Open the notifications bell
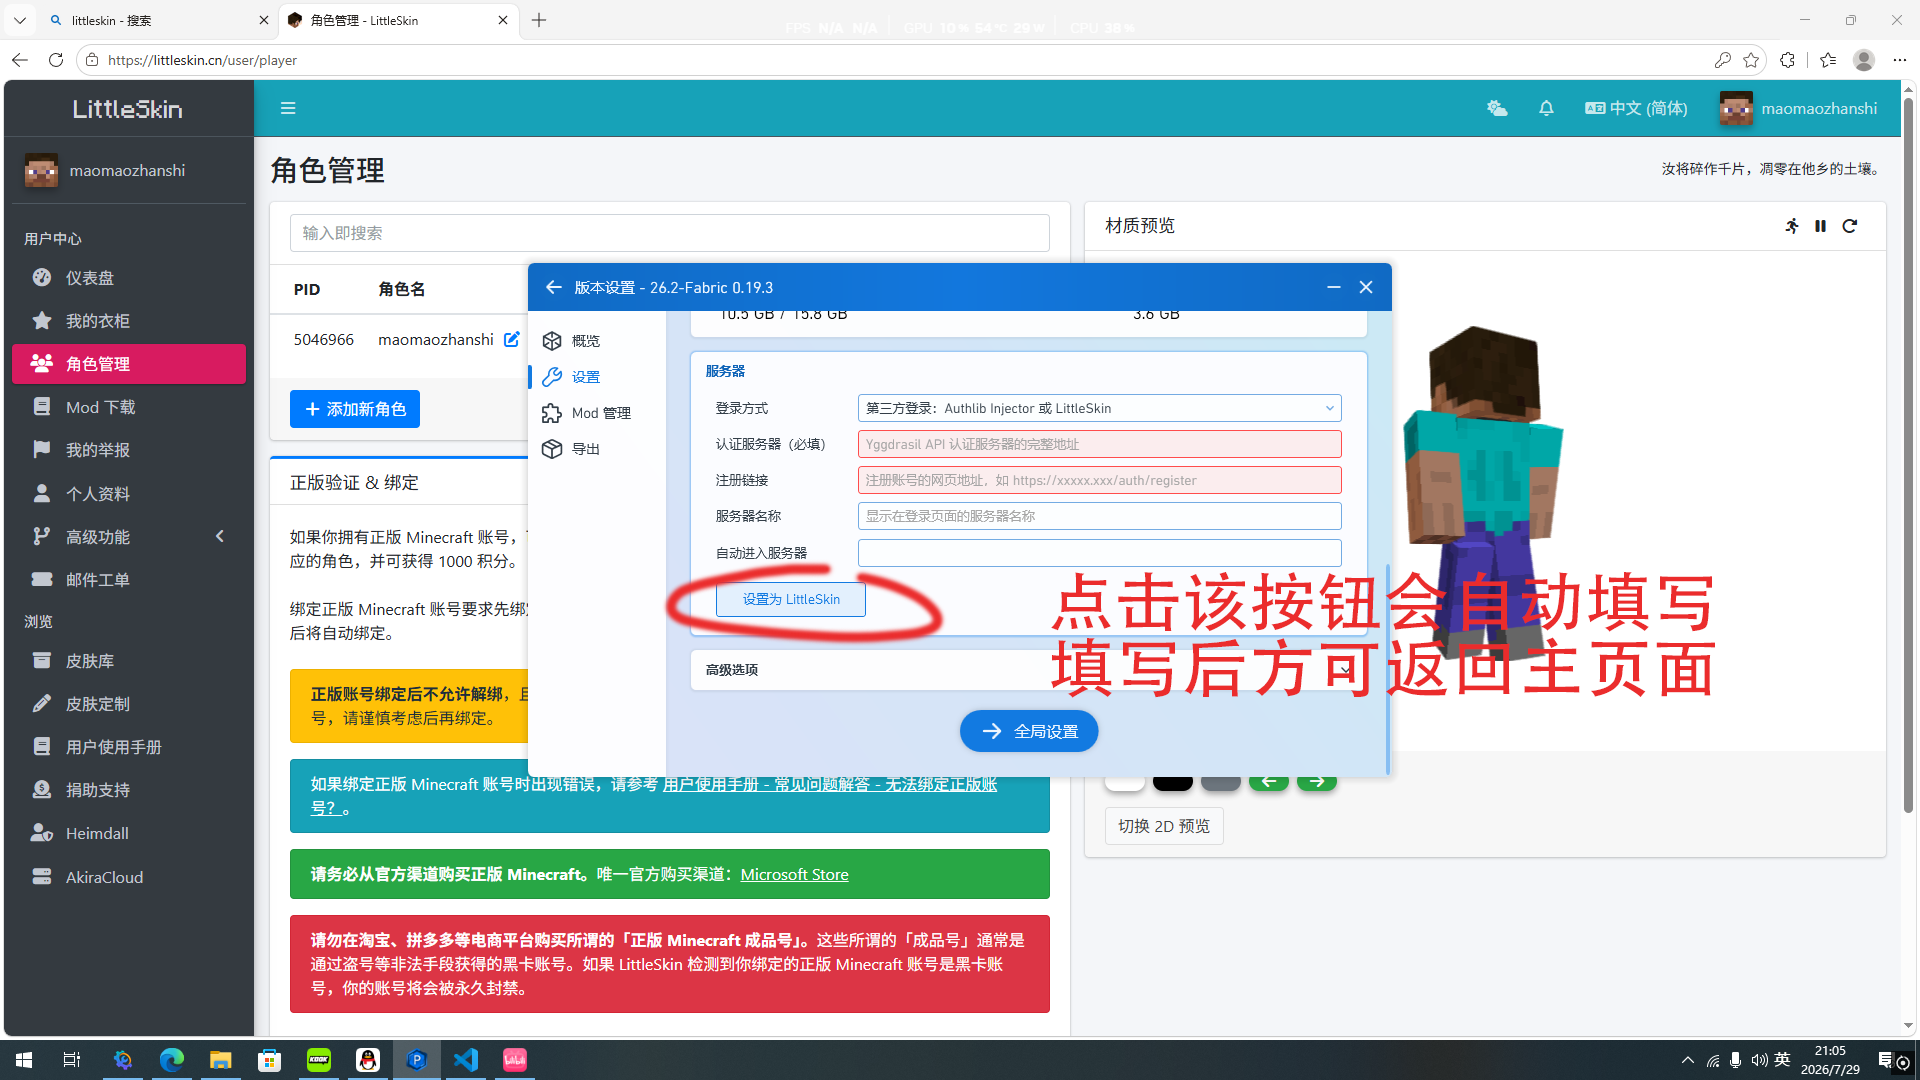This screenshot has width=1920, height=1080. pos(1546,108)
